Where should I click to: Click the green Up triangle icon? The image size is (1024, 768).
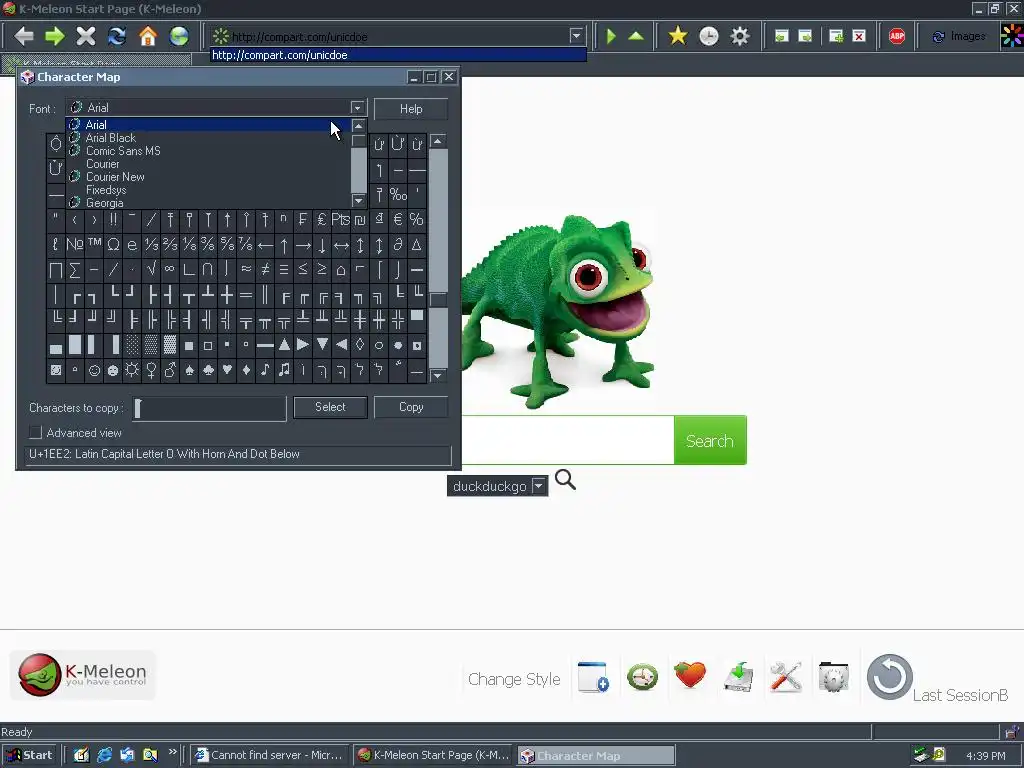coord(635,36)
